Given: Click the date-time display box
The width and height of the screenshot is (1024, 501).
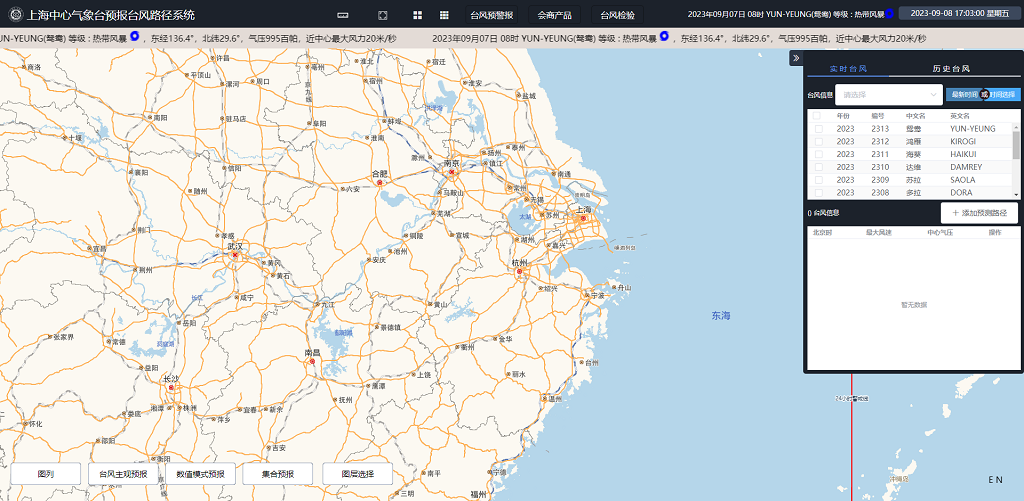Looking at the screenshot, I should pos(960,15).
